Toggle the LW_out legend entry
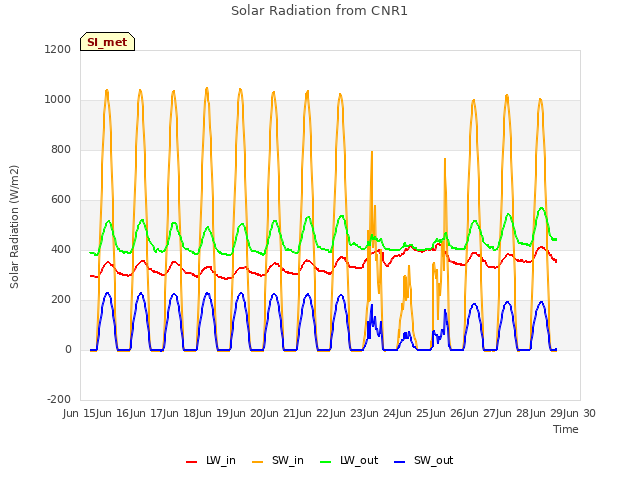The image size is (640, 480). 349,460
